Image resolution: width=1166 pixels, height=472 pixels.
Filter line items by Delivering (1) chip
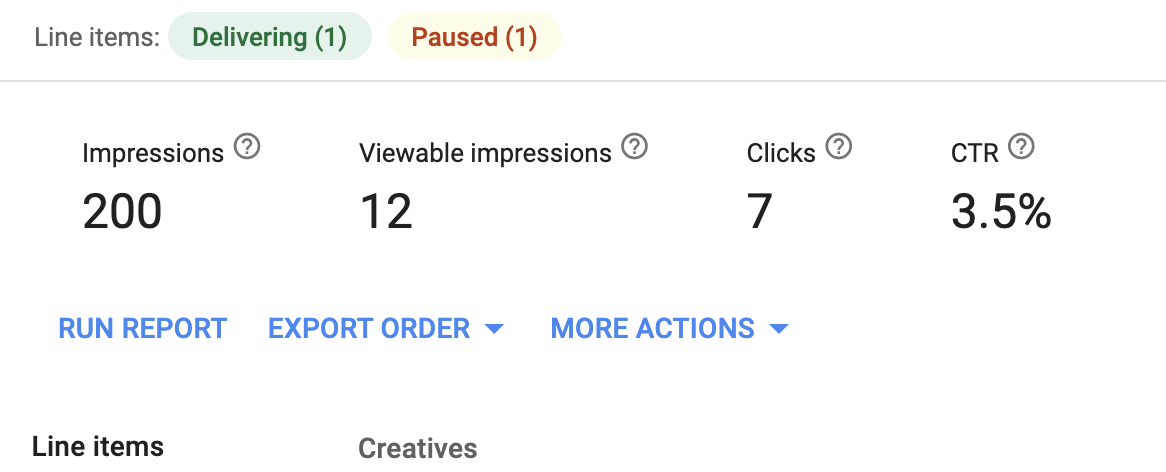click(269, 36)
